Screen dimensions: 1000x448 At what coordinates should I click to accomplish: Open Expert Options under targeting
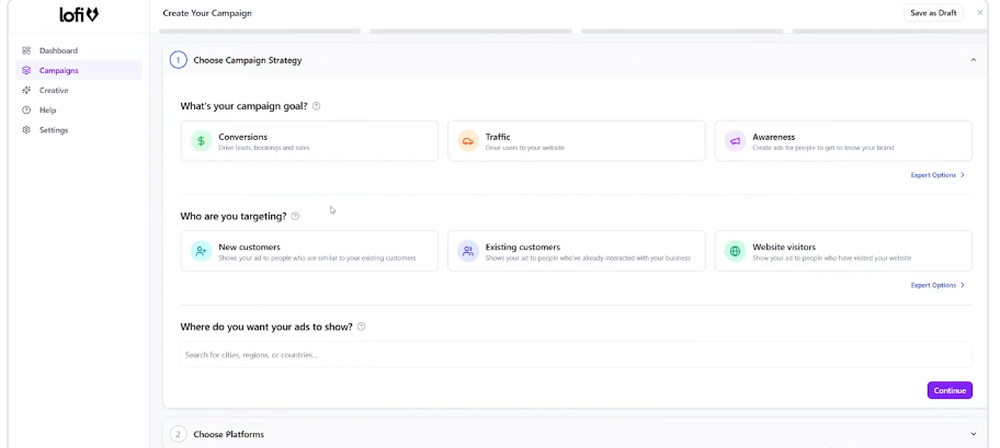coord(937,285)
